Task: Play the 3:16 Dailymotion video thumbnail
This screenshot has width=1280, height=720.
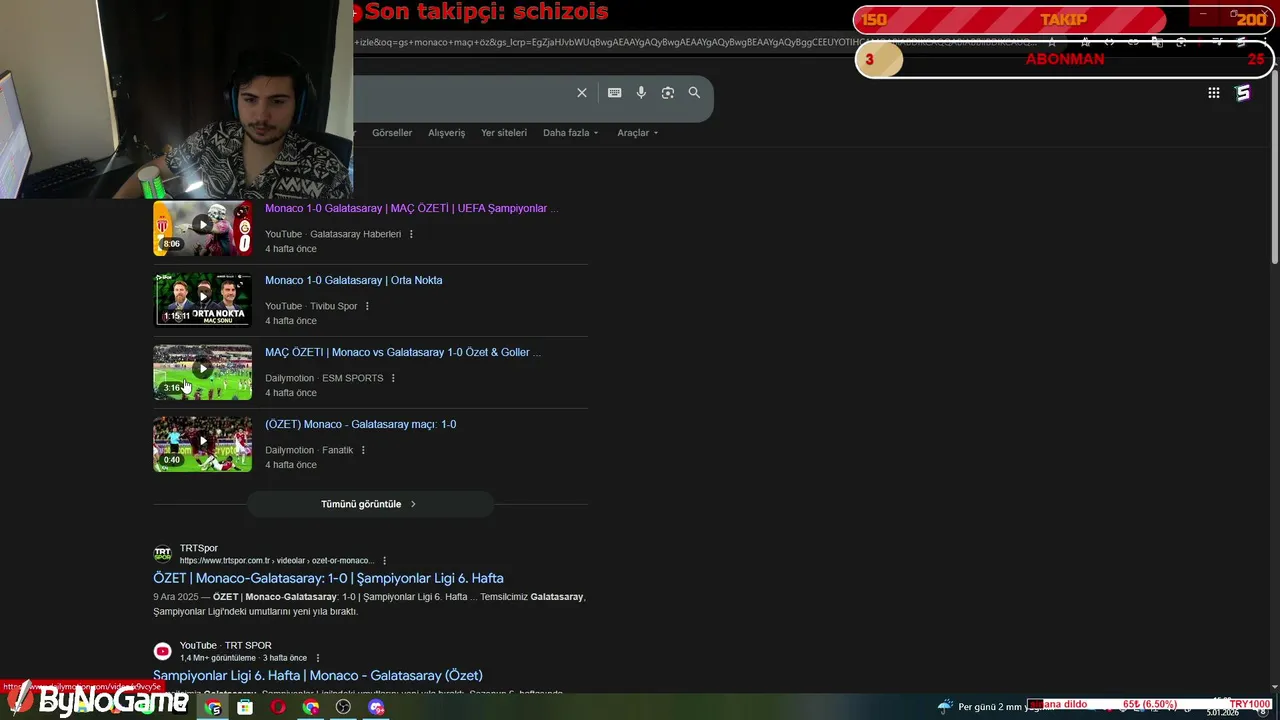Action: tap(203, 372)
